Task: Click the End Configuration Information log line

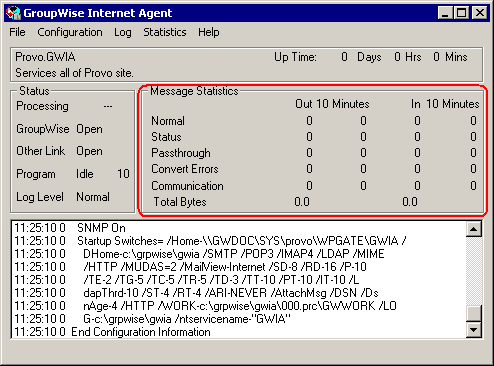Action: coord(112,332)
